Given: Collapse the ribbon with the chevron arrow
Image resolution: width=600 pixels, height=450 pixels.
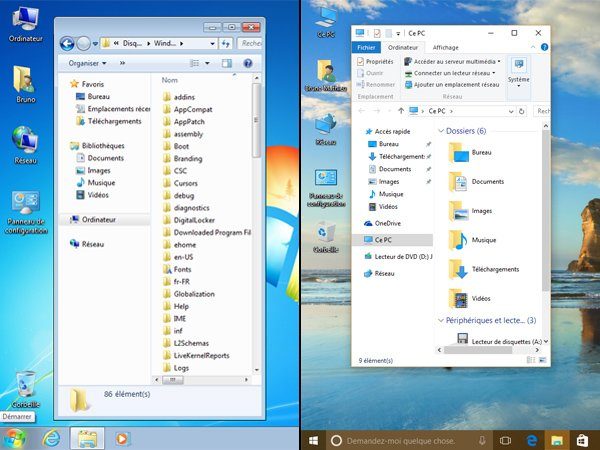Looking at the screenshot, I should (533, 47).
